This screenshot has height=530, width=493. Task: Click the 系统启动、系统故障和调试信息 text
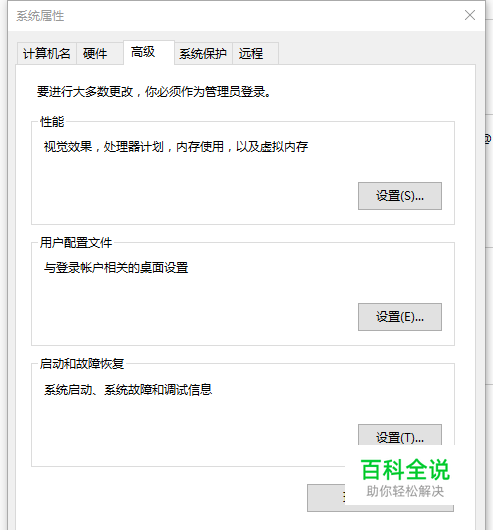point(128,389)
